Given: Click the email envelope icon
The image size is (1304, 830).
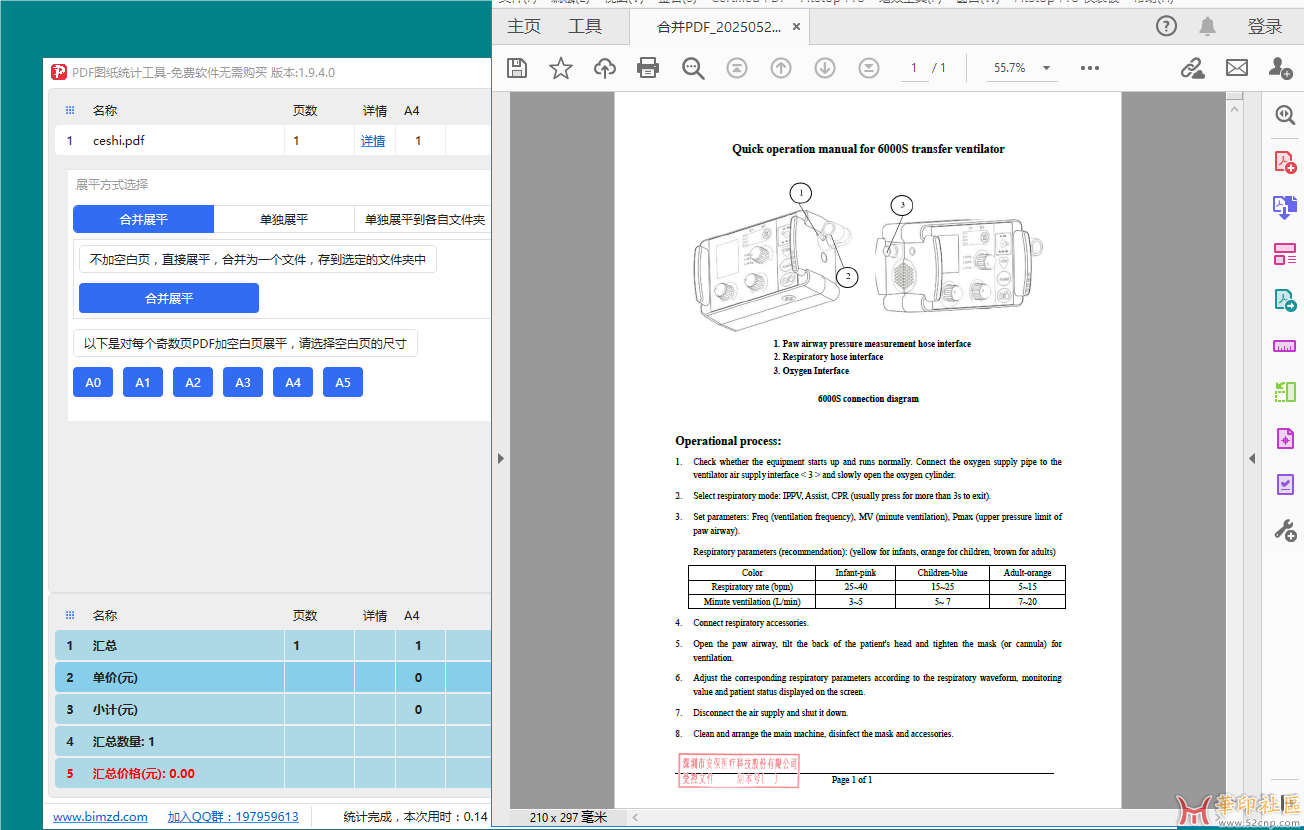Looking at the screenshot, I should [1237, 68].
